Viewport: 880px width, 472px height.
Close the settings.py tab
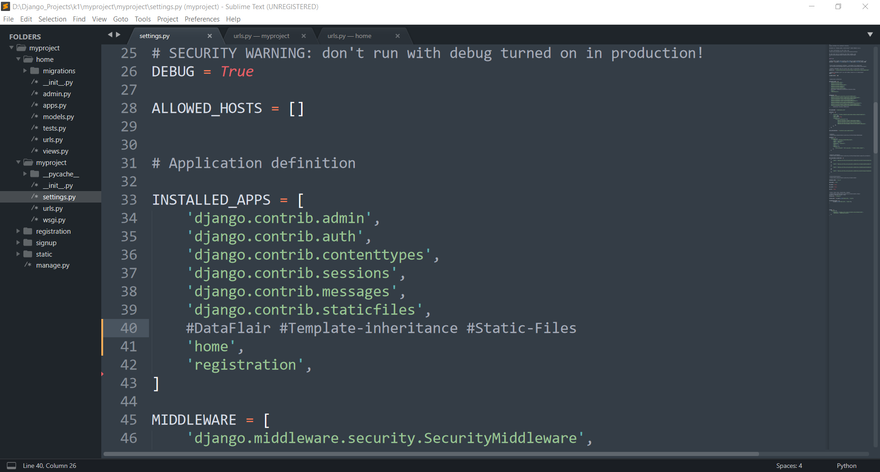209,36
